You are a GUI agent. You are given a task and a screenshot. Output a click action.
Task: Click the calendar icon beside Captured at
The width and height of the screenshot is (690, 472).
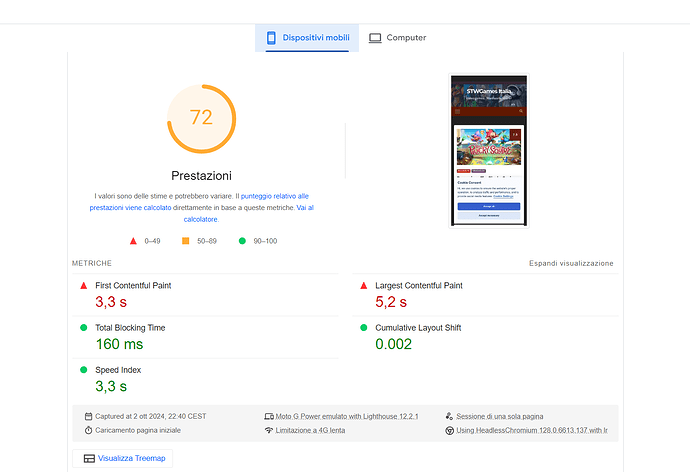(x=88, y=416)
